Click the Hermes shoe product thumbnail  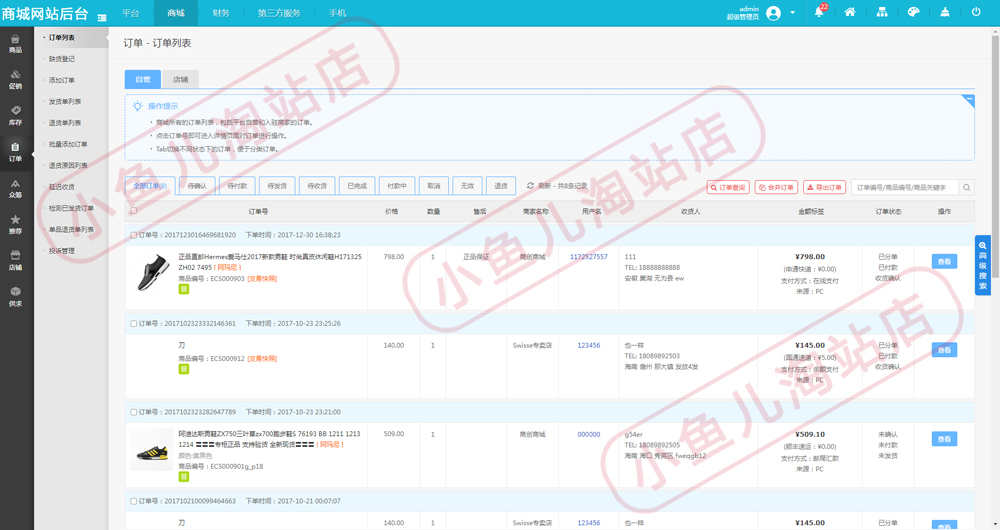click(152, 272)
